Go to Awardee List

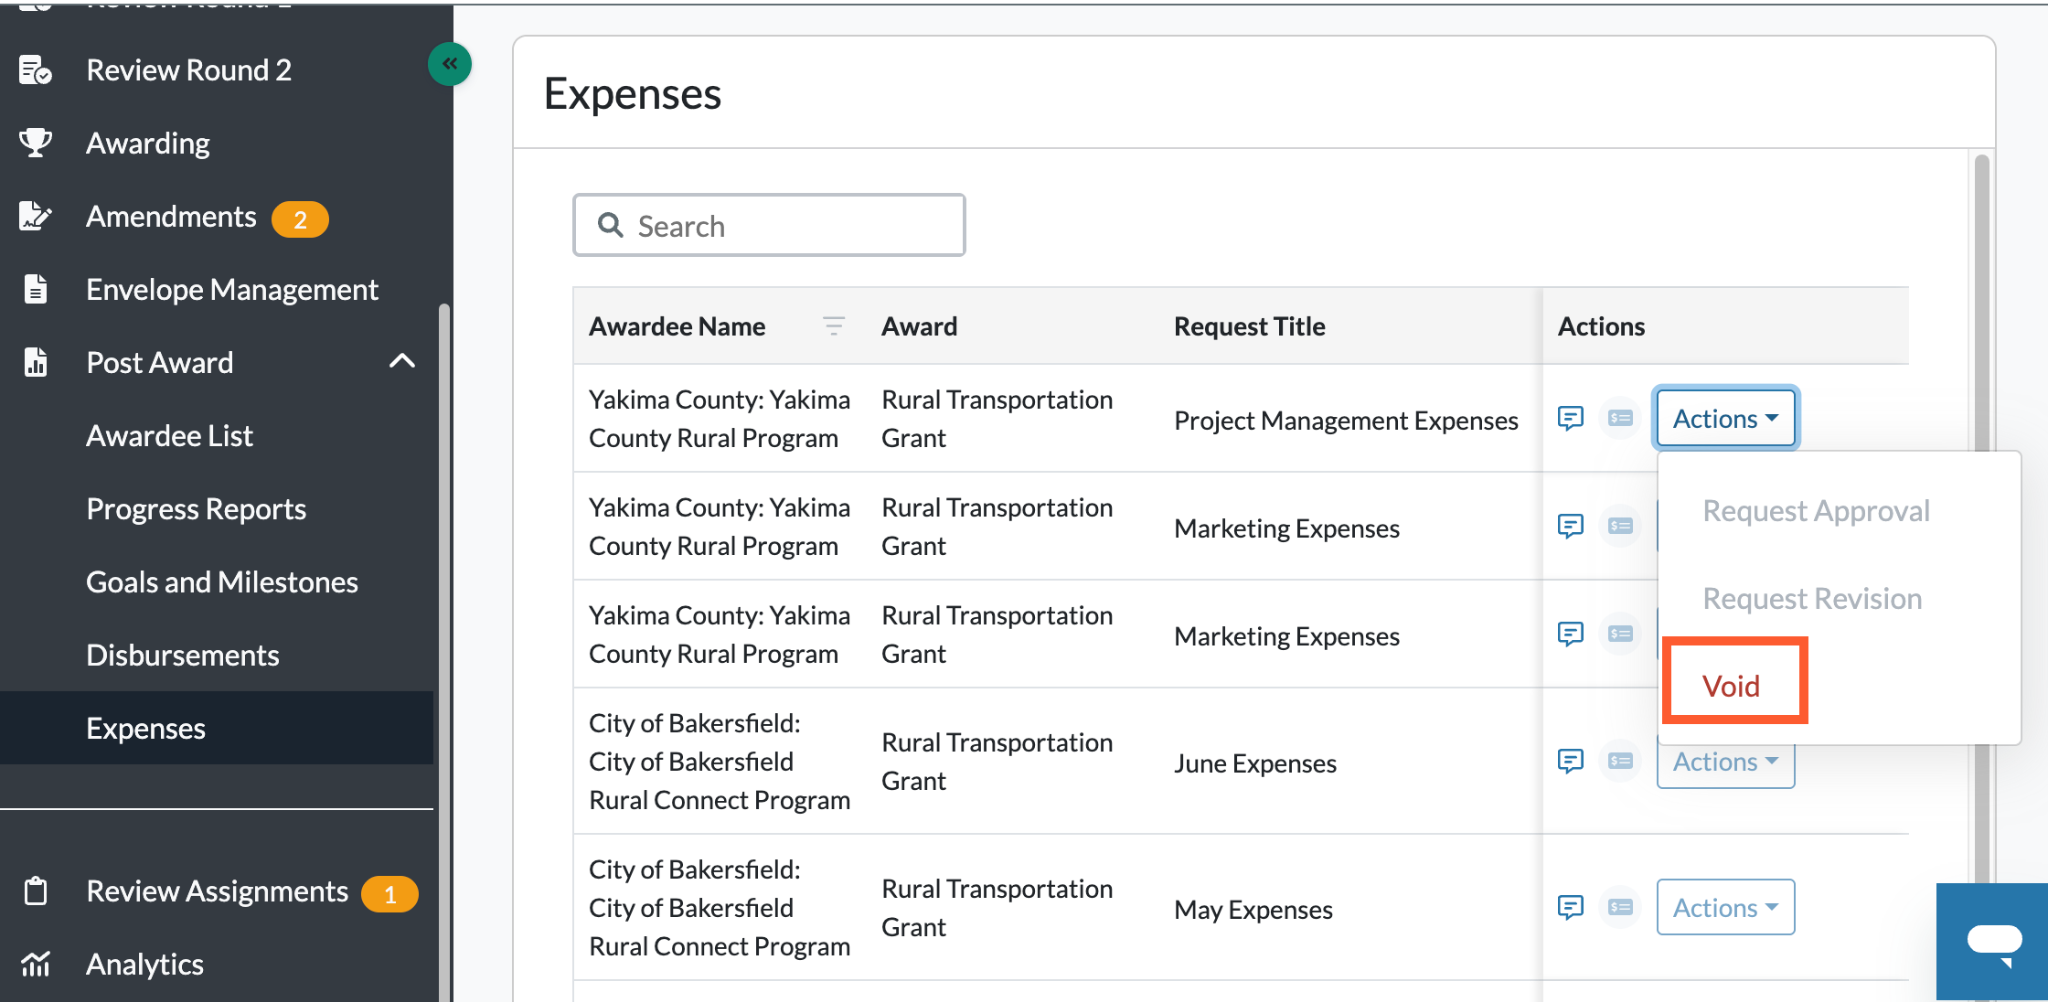170,435
